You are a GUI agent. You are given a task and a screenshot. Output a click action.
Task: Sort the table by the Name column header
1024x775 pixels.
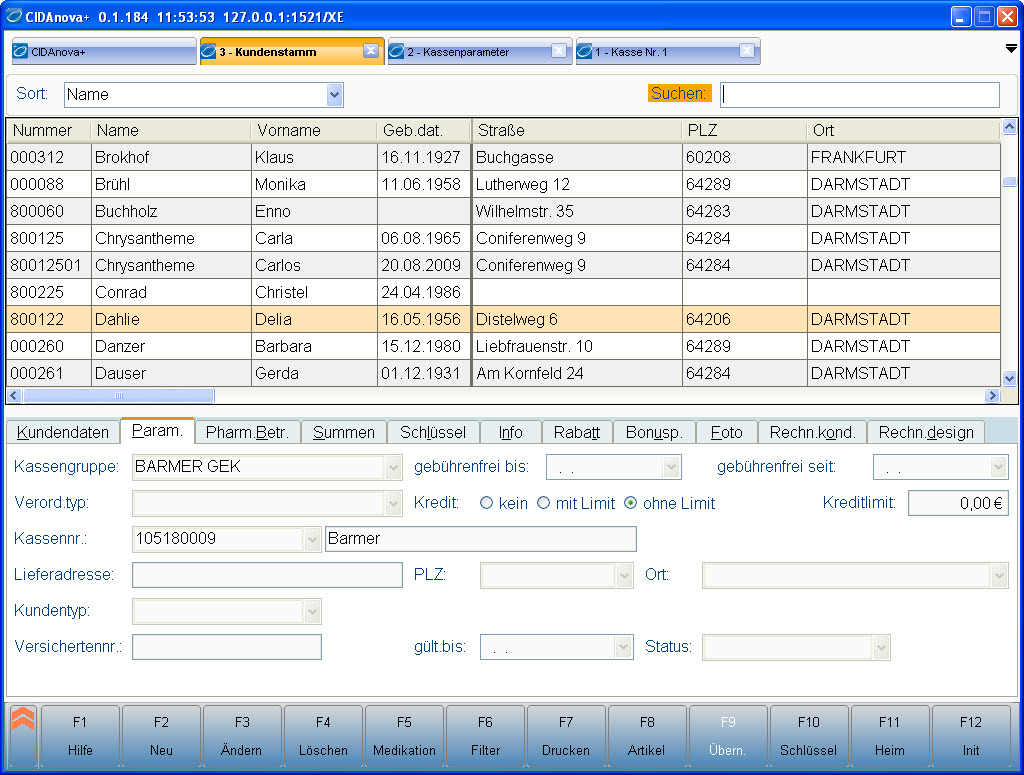pyautogui.click(x=170, y=131)
